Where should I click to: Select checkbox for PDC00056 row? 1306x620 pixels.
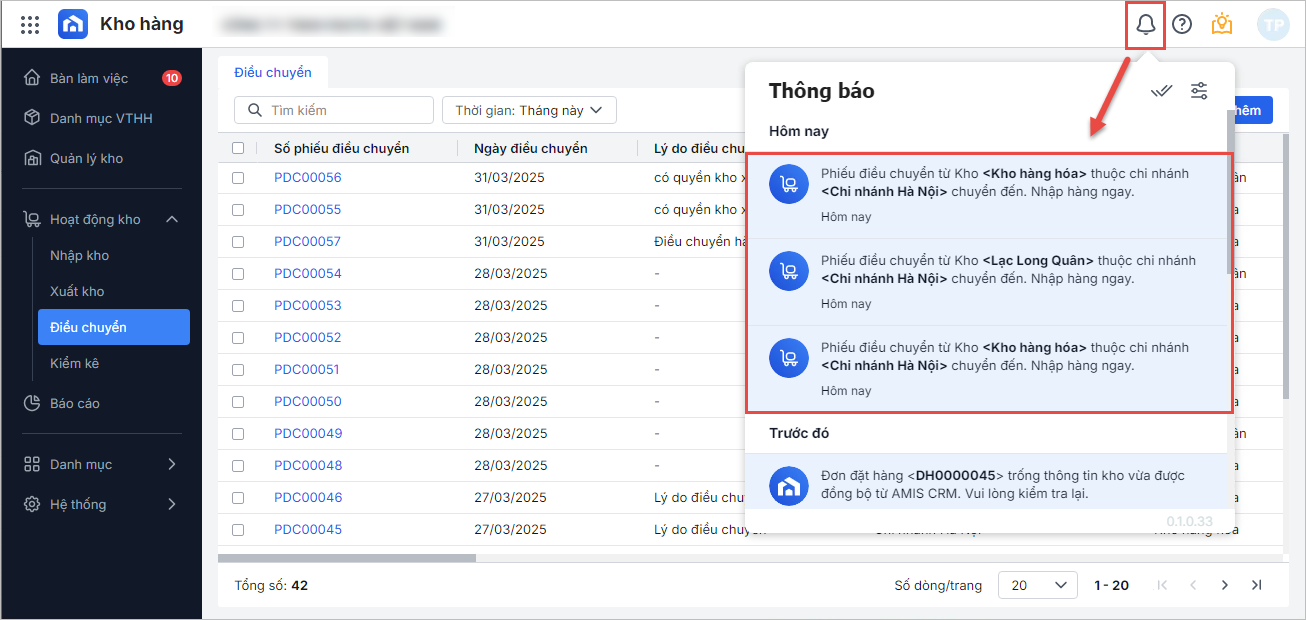point(238,178)
